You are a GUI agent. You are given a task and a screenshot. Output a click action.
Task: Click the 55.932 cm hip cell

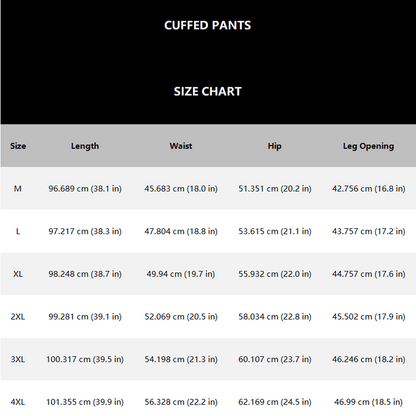(275, 274)
